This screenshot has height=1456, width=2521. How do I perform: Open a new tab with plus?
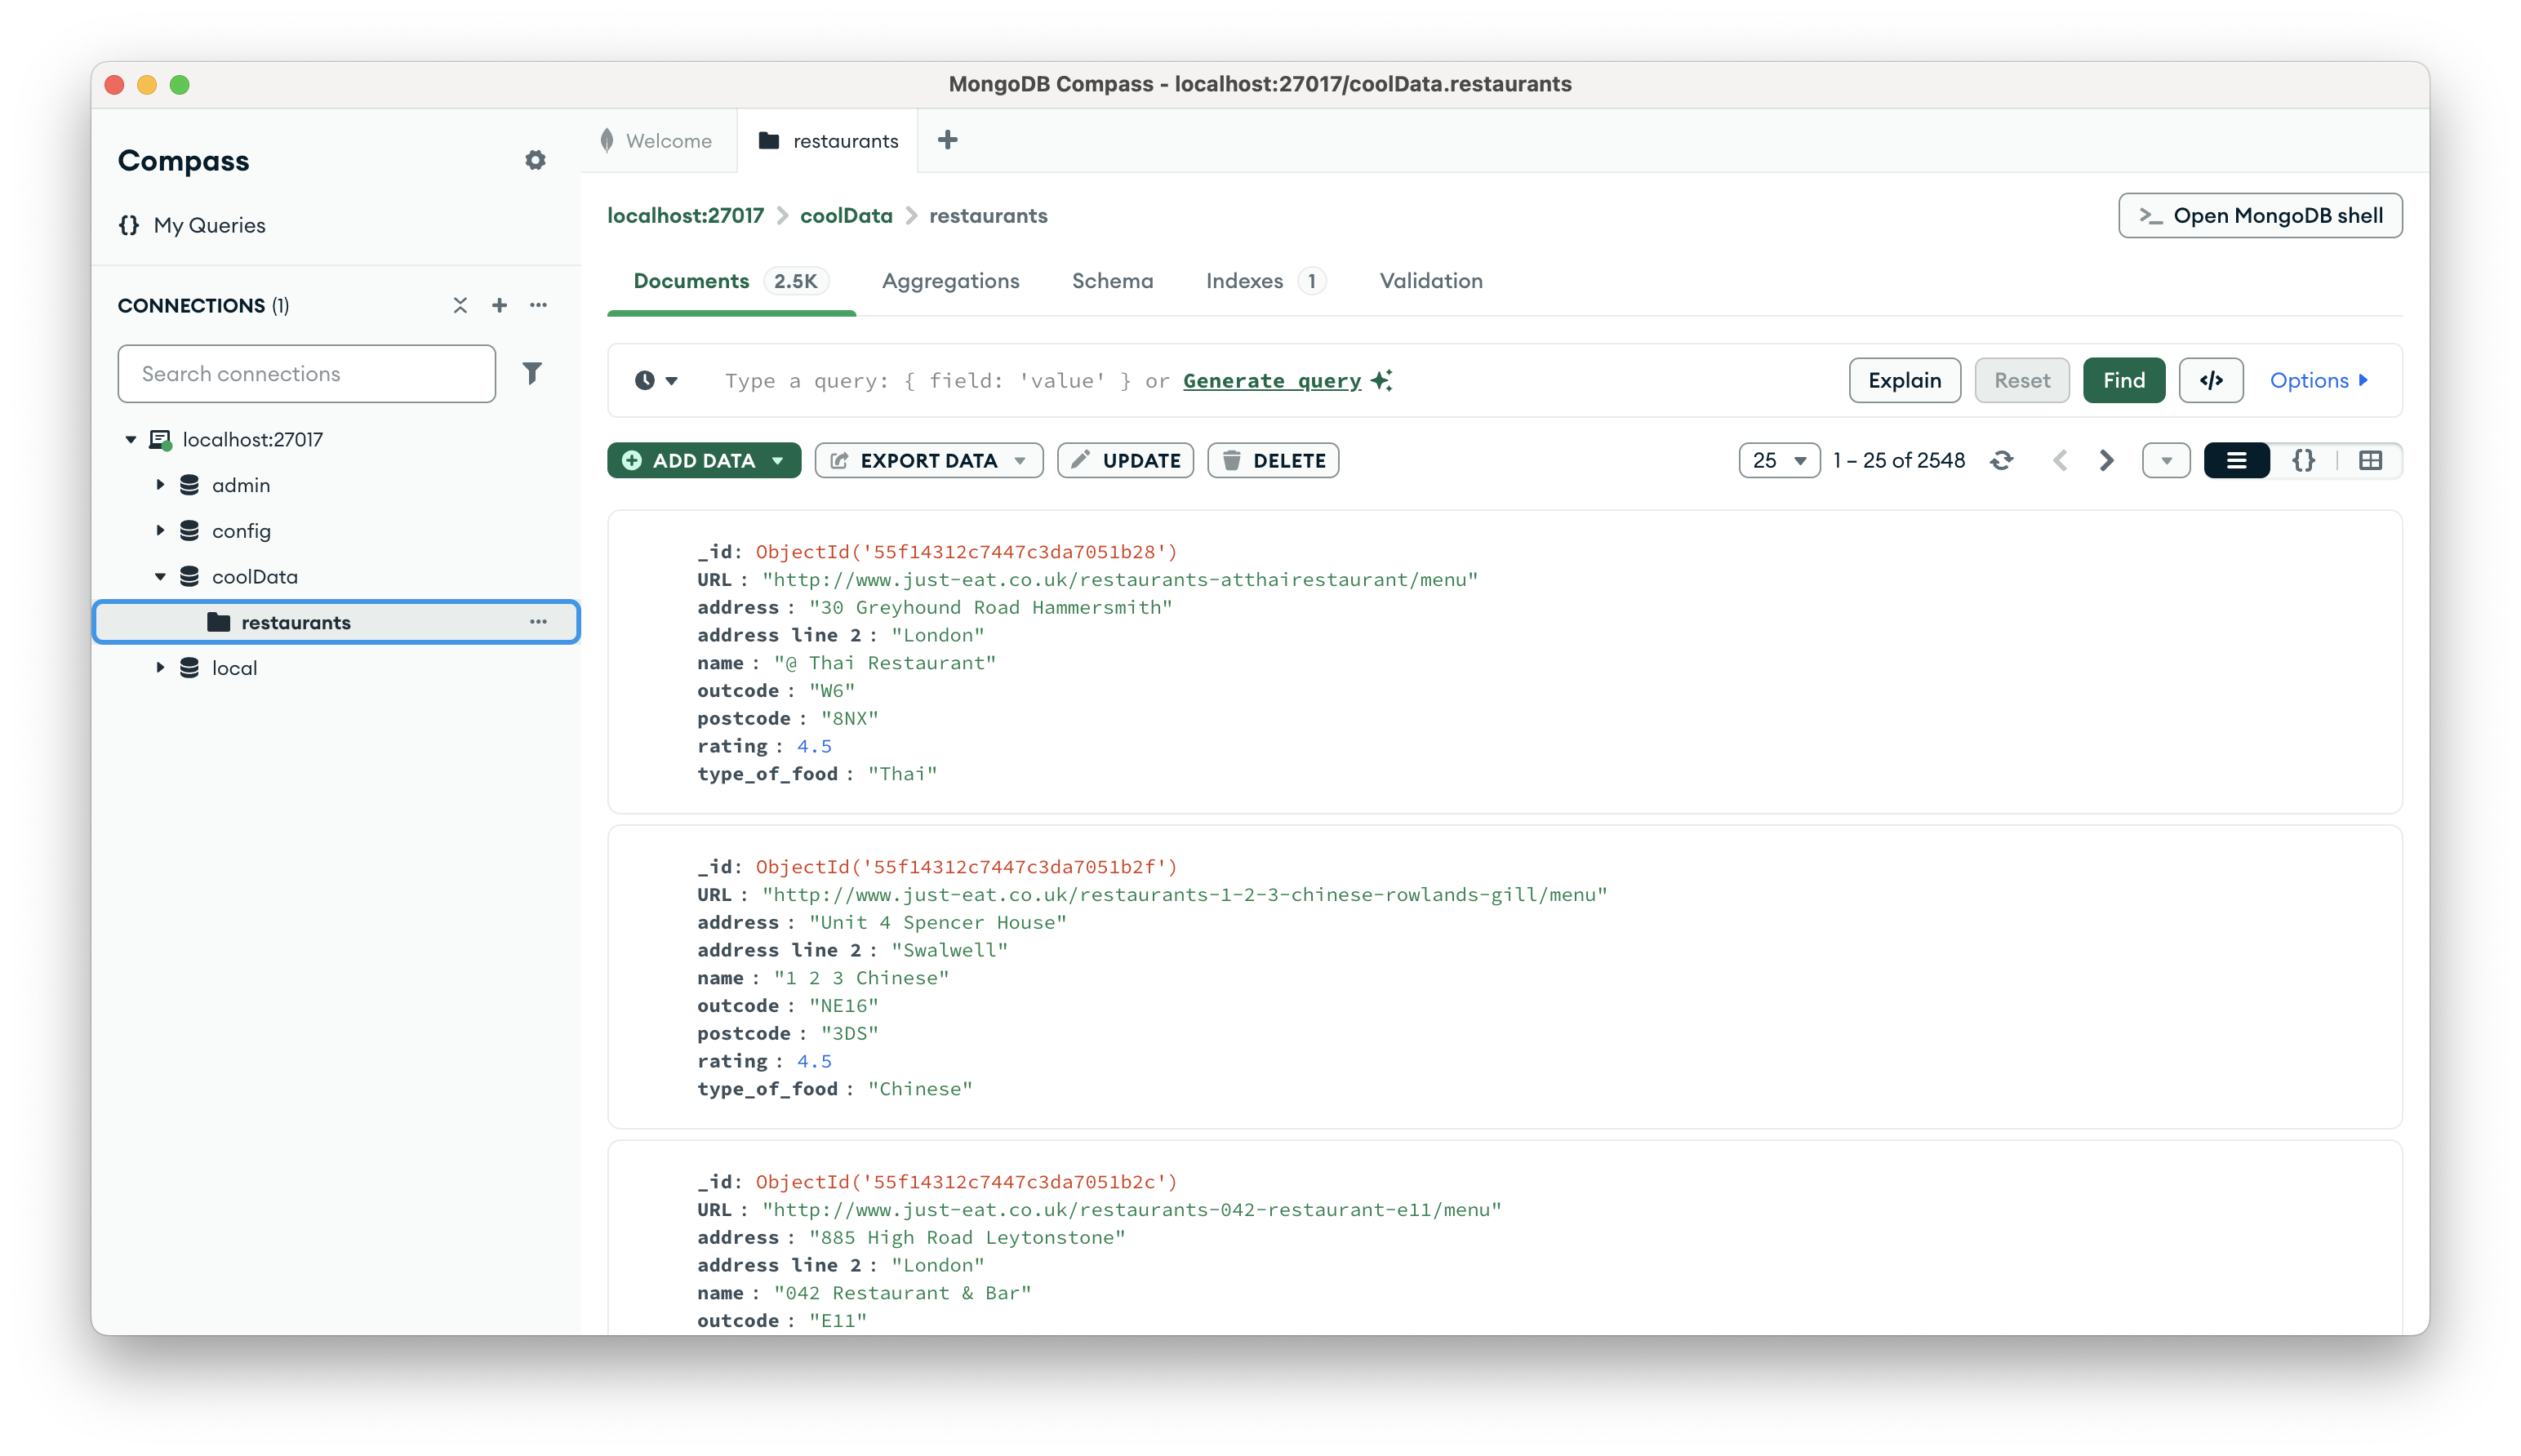[947, 140]
